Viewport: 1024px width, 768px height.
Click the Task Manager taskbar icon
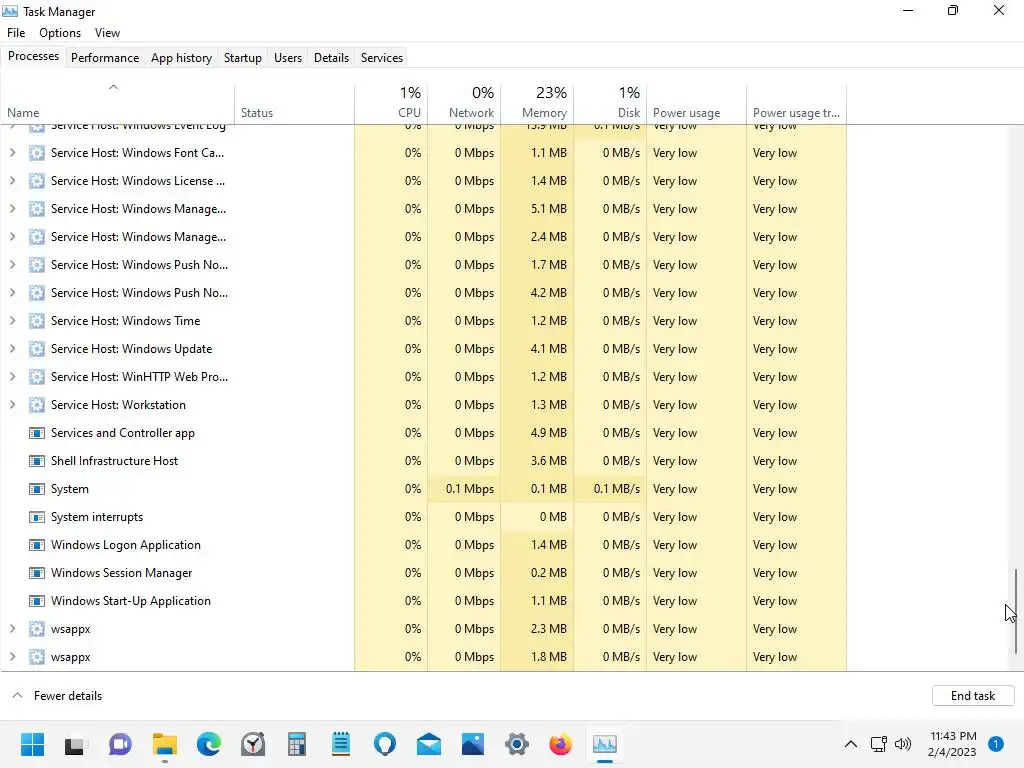pos(605,744)
